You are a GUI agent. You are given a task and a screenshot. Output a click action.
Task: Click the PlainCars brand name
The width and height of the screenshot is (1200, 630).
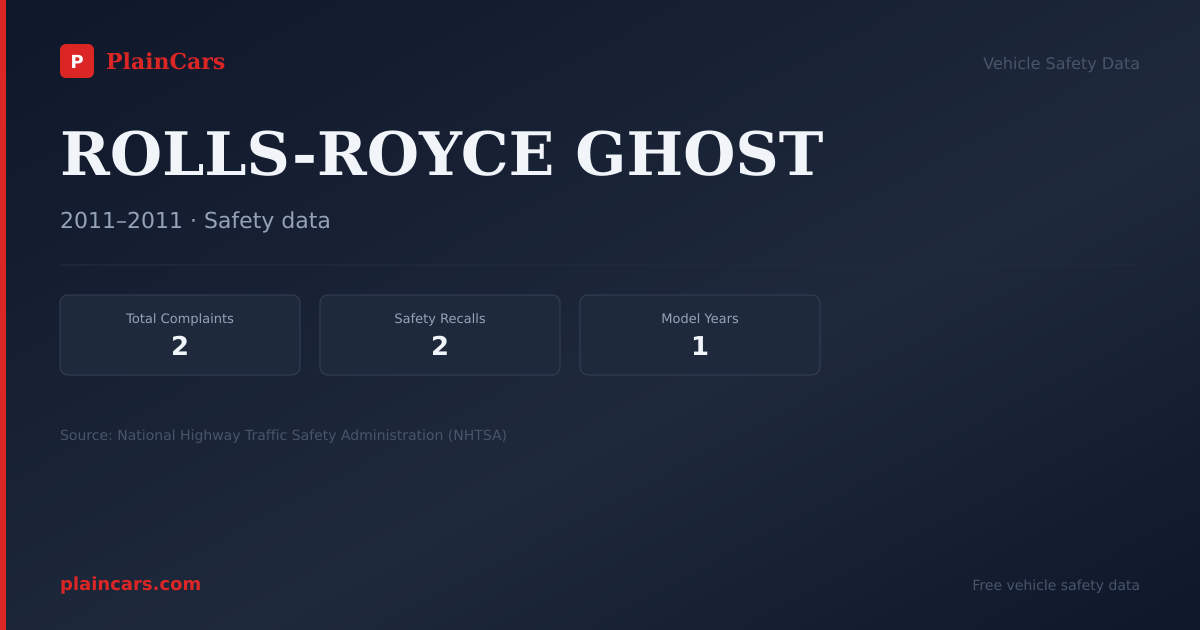point(165,62)
